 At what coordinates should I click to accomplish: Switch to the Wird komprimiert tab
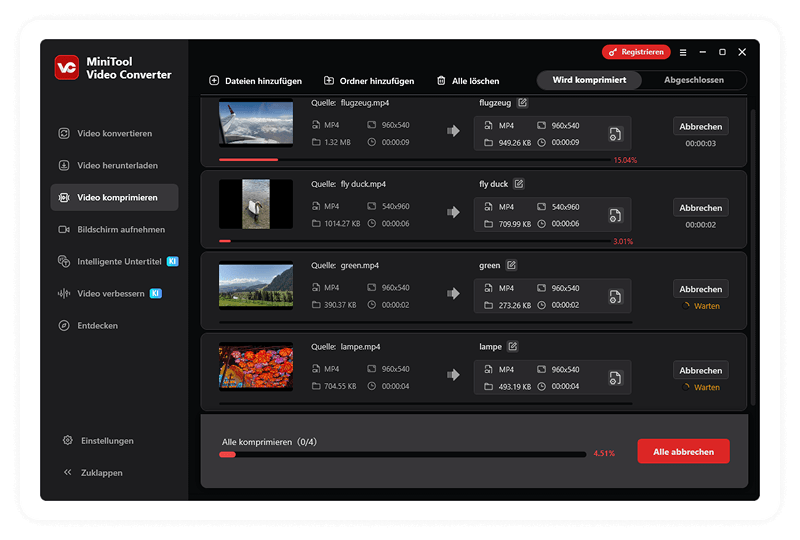tap(589, 80)
